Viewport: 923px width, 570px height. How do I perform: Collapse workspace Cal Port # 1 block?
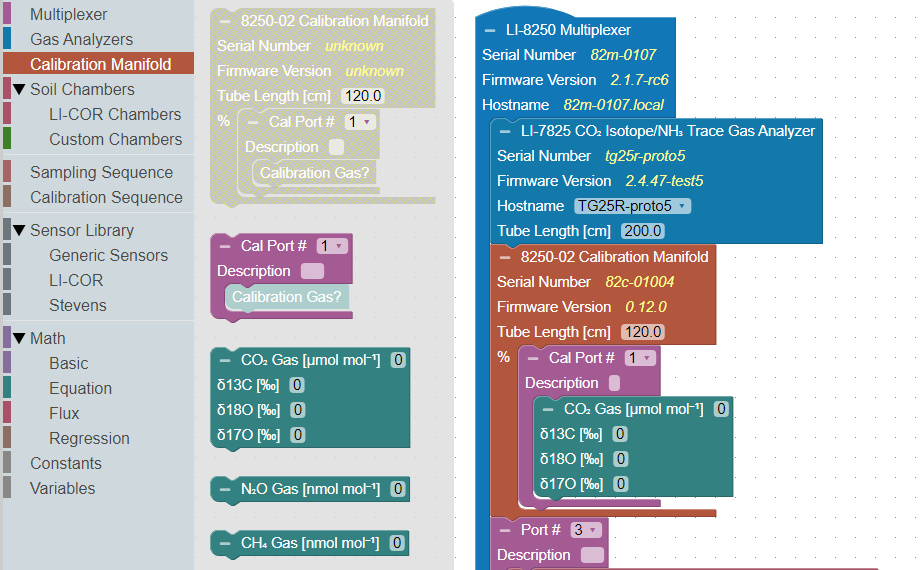click(x=533, y=358)
